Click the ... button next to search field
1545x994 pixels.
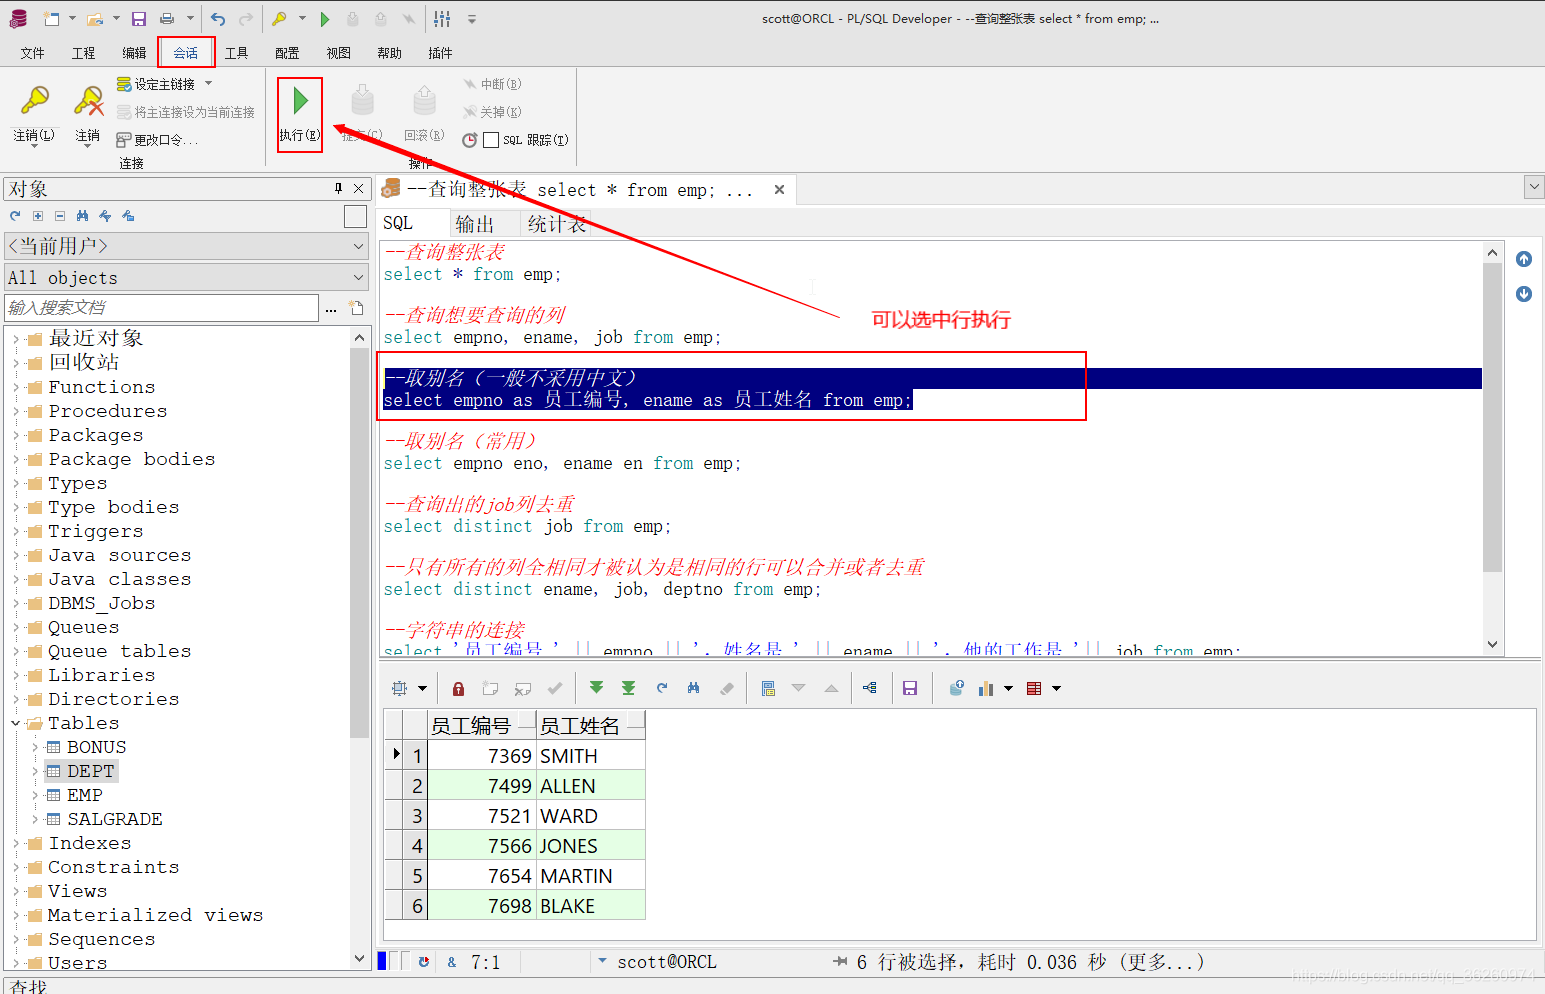point(331,308)
